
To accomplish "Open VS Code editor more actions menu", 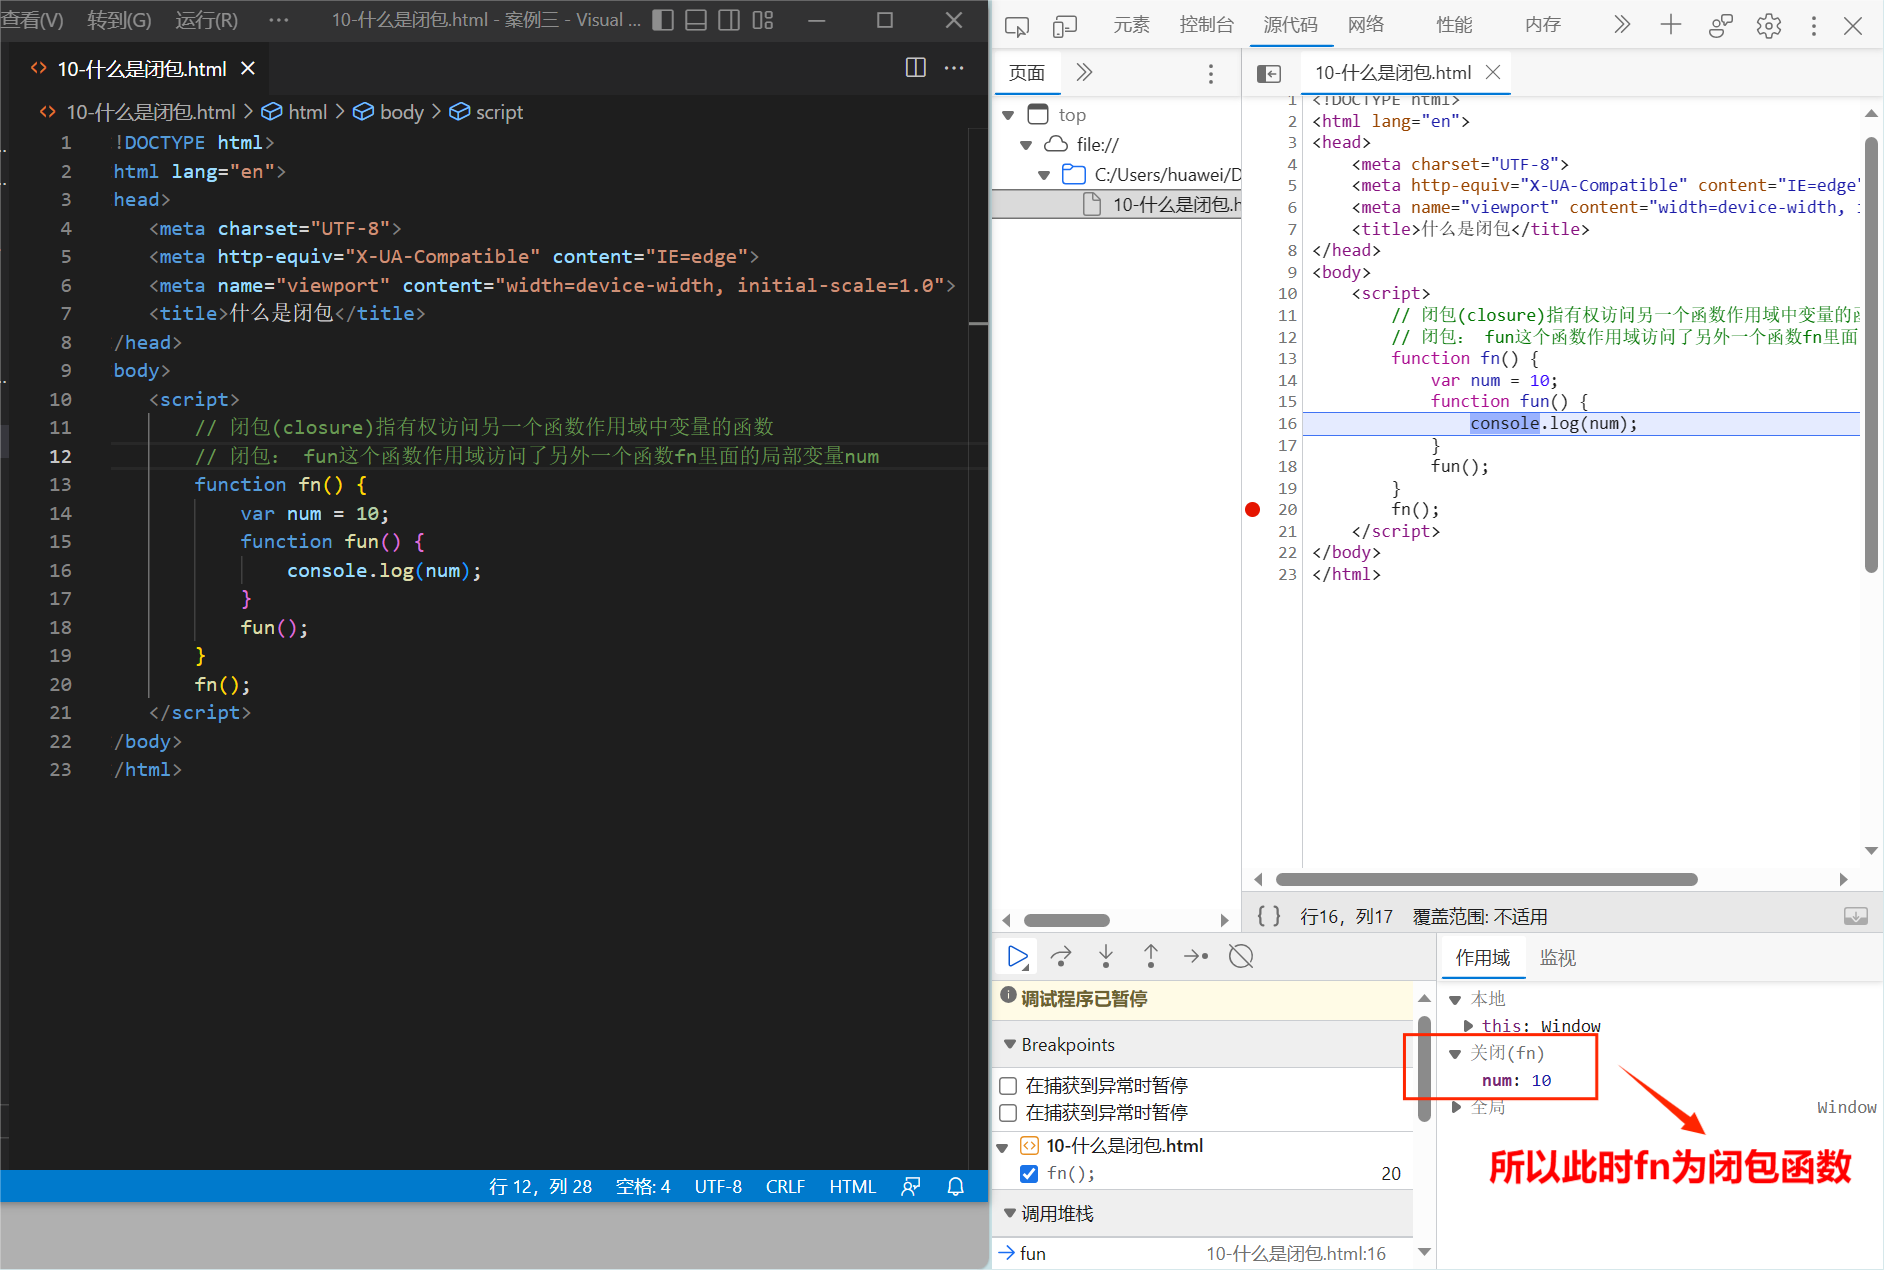I will pyautogui.click(x=954, y=67).
